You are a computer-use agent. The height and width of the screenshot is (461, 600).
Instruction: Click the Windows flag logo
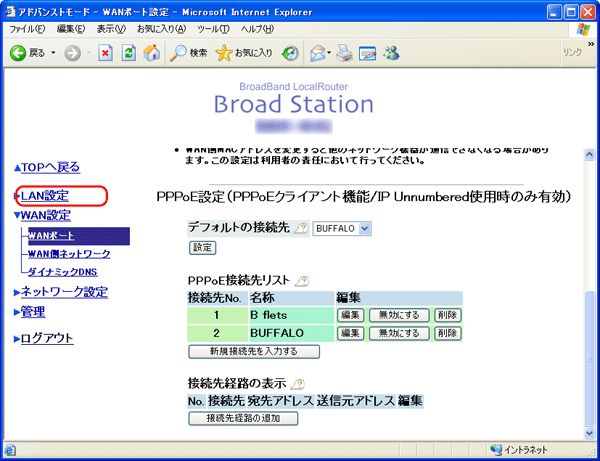point(583,29)
